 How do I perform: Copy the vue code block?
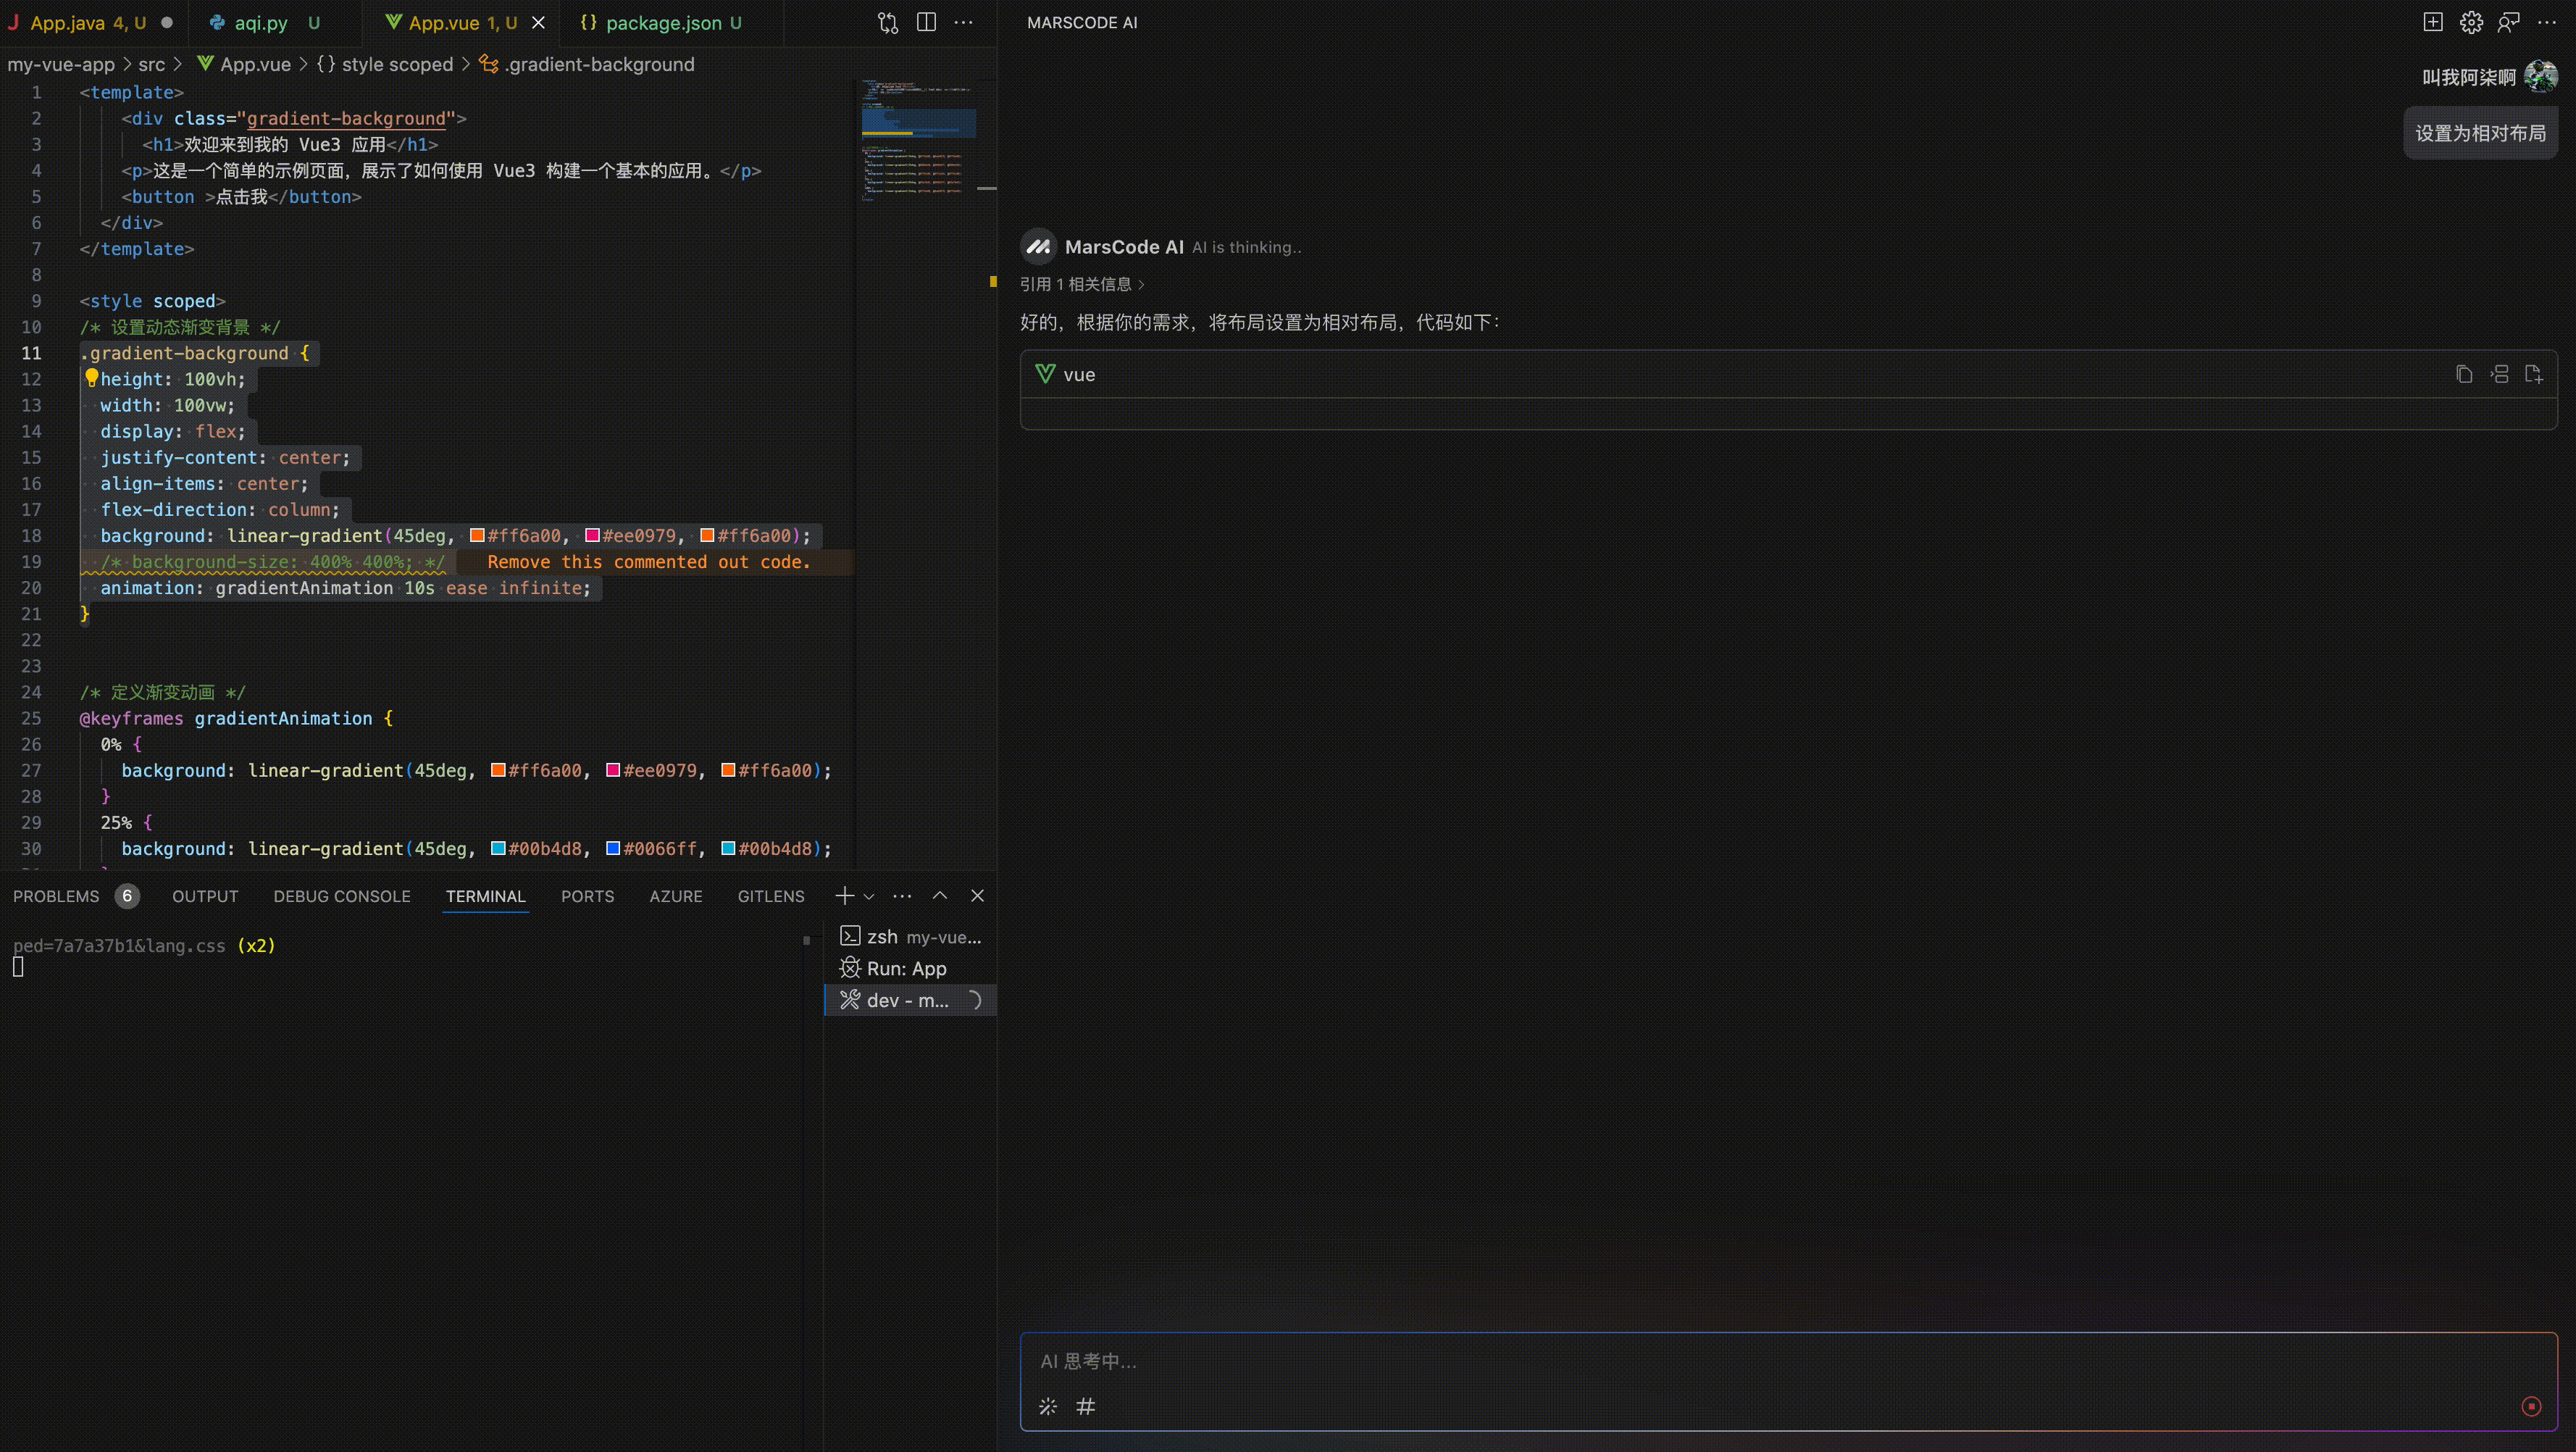click(x=2464, y=374)
